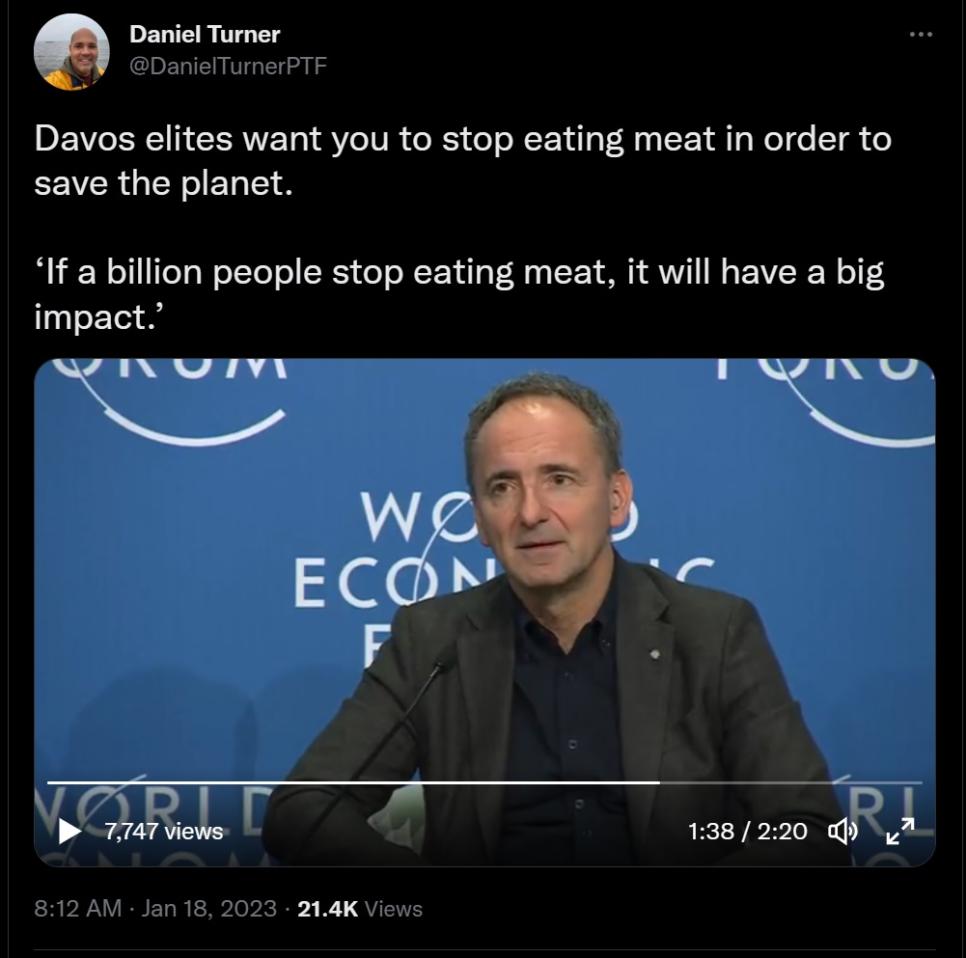
Task: Click the 7,747 views label on the video
Action: (x=164, y=831)
